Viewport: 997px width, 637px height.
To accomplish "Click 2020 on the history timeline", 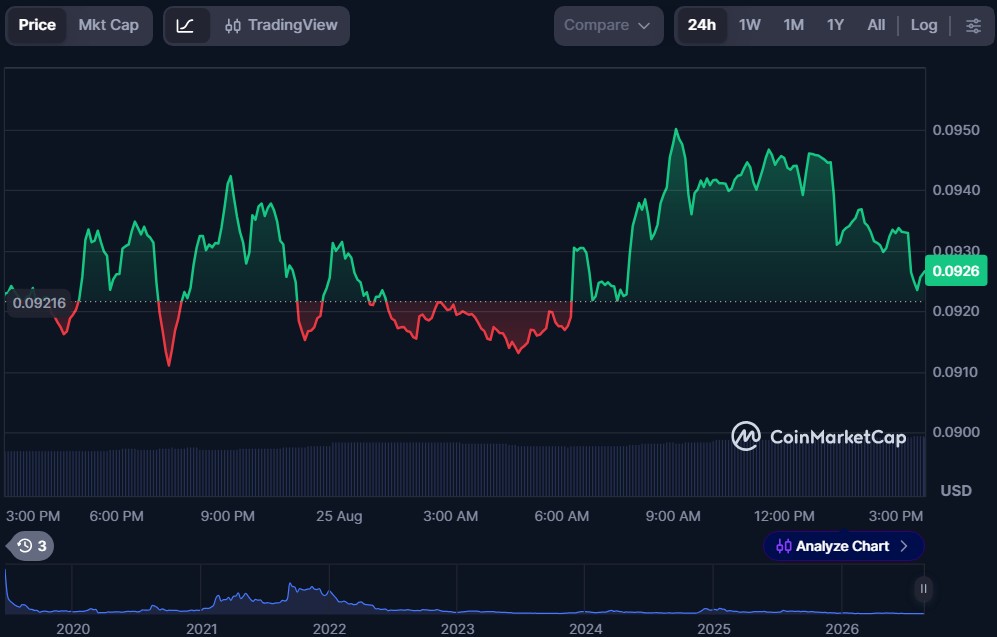I will [x=73, y=629].
